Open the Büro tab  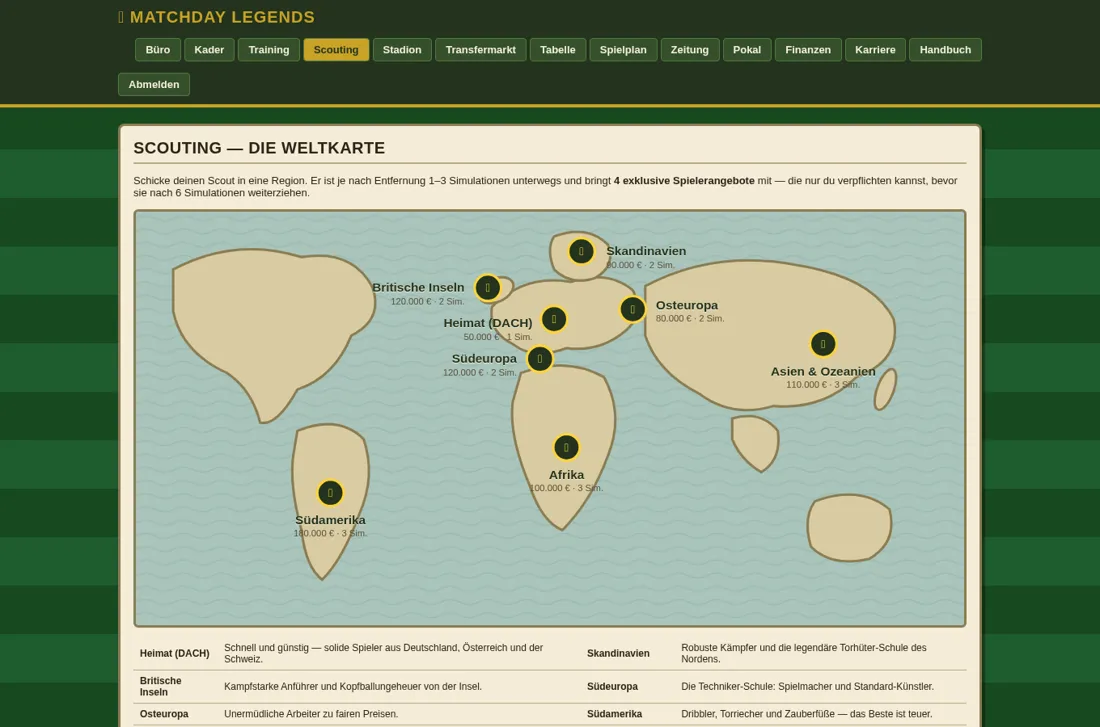point(158,50)
